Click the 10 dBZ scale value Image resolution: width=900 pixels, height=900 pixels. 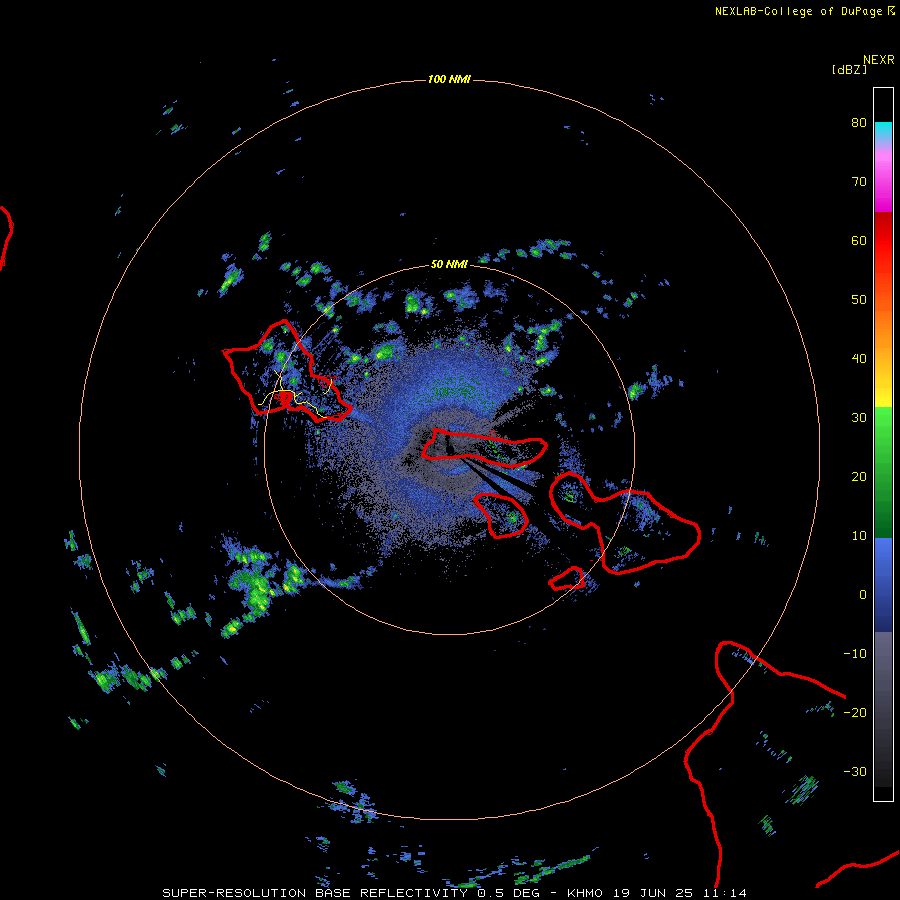859,536
